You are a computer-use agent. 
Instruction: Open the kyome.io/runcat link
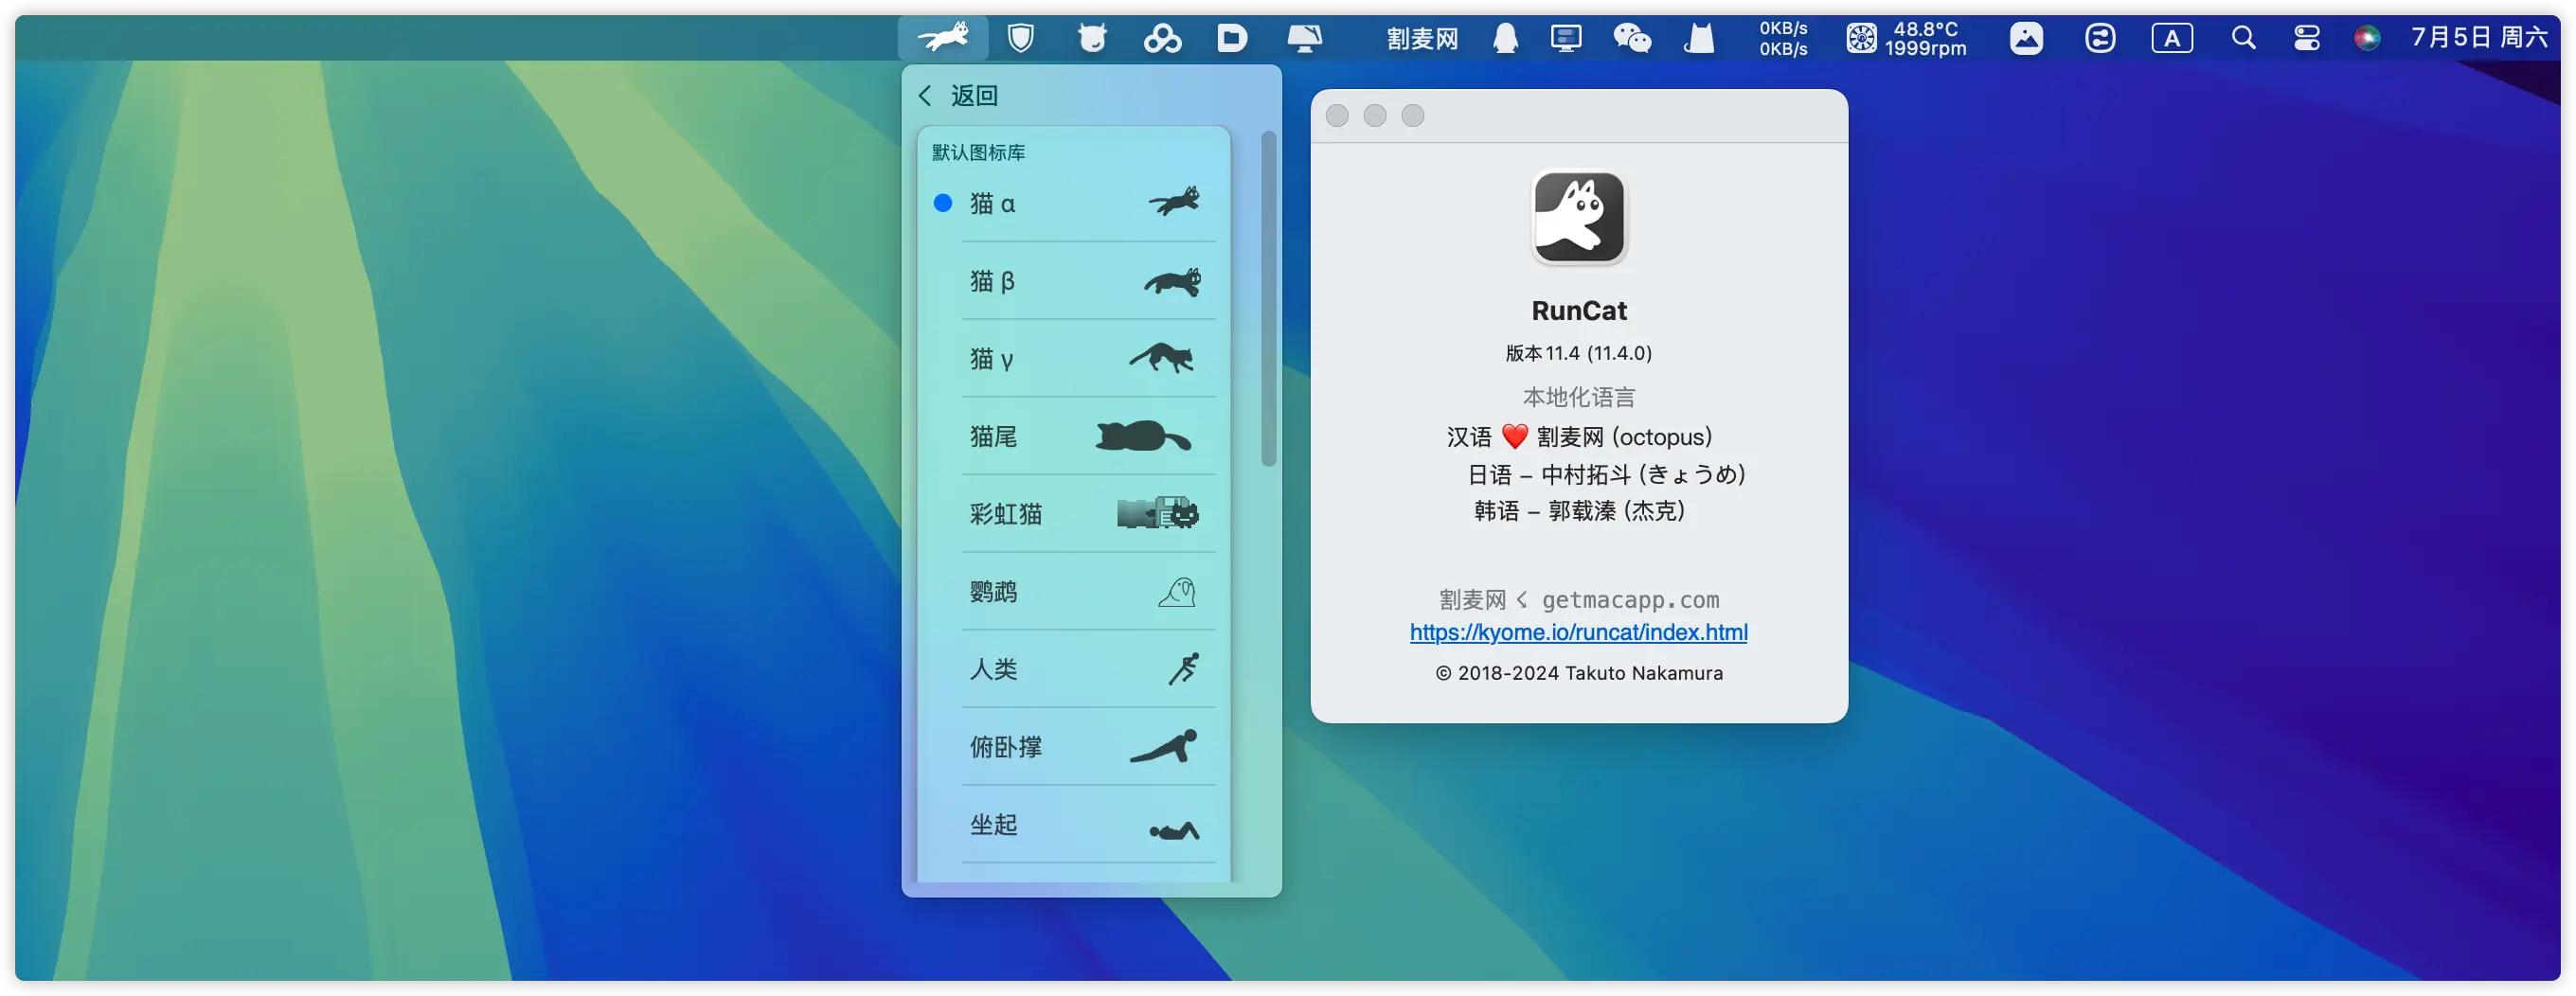pos(1578,632)
